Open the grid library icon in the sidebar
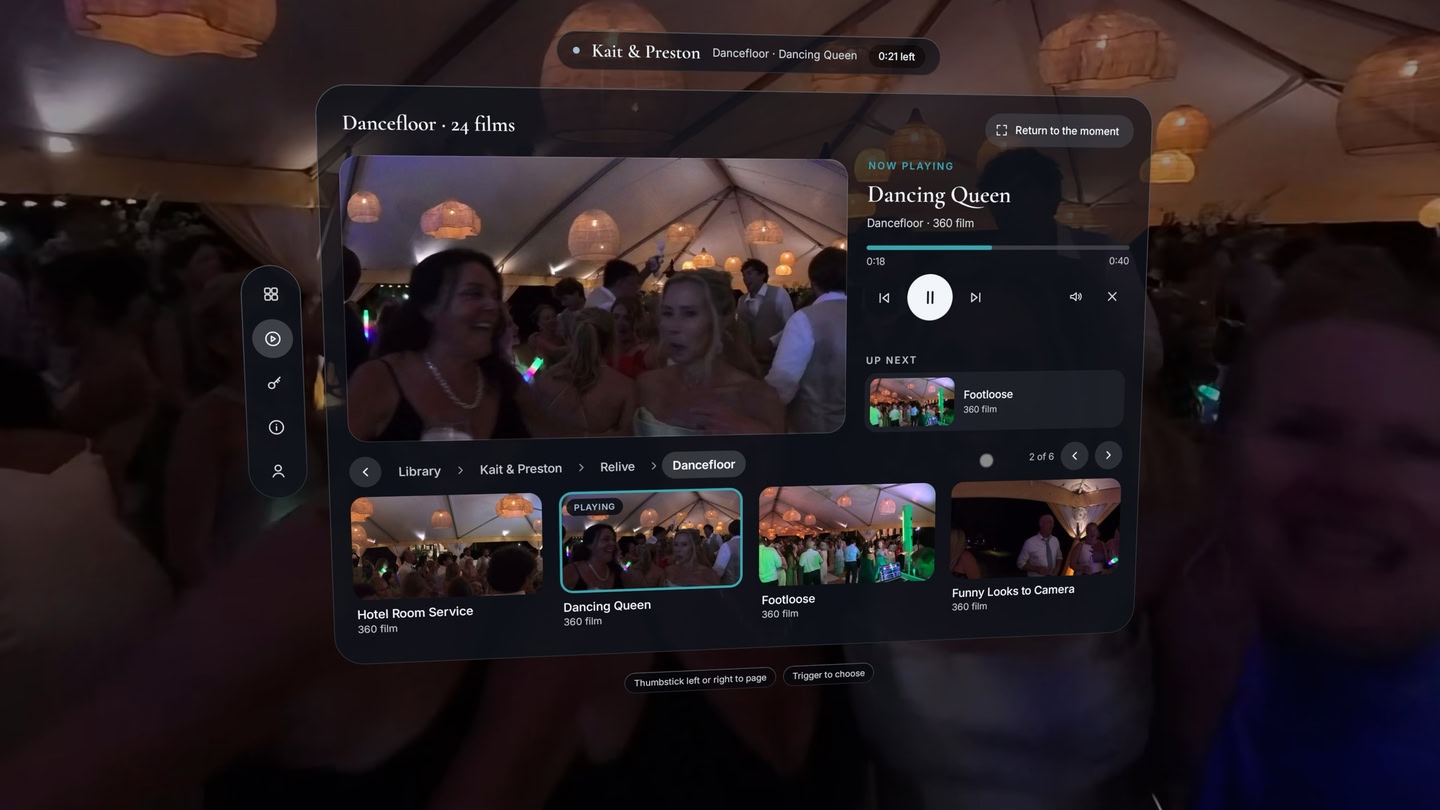The image size is (1440, 810). (271, 294)
